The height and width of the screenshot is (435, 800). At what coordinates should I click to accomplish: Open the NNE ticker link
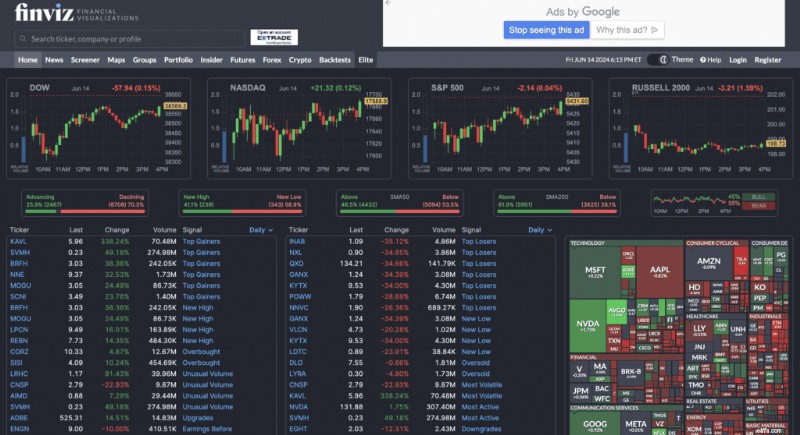pyautogui.click(x=17, y=274)
